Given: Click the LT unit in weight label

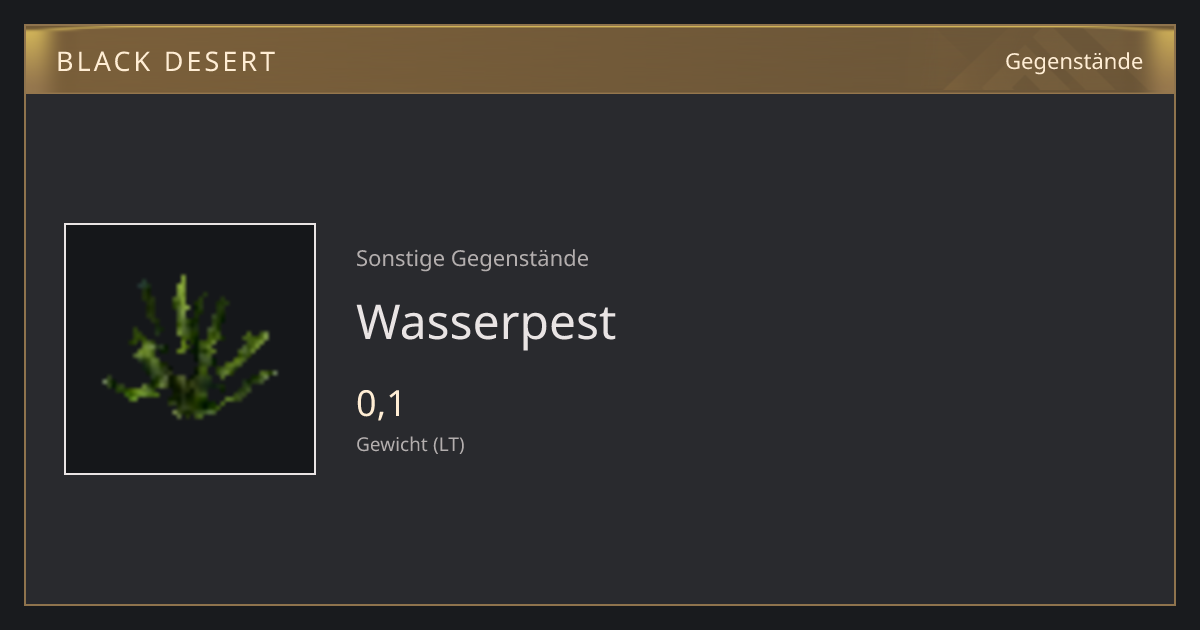Looking at the screenshot, I should [x=448, y=444].
